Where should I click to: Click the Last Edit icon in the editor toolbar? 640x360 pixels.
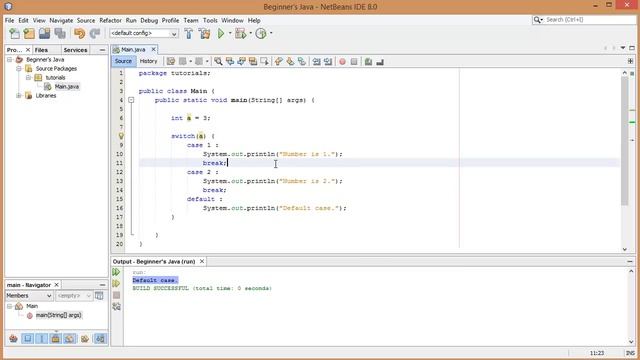coord(171,62)
